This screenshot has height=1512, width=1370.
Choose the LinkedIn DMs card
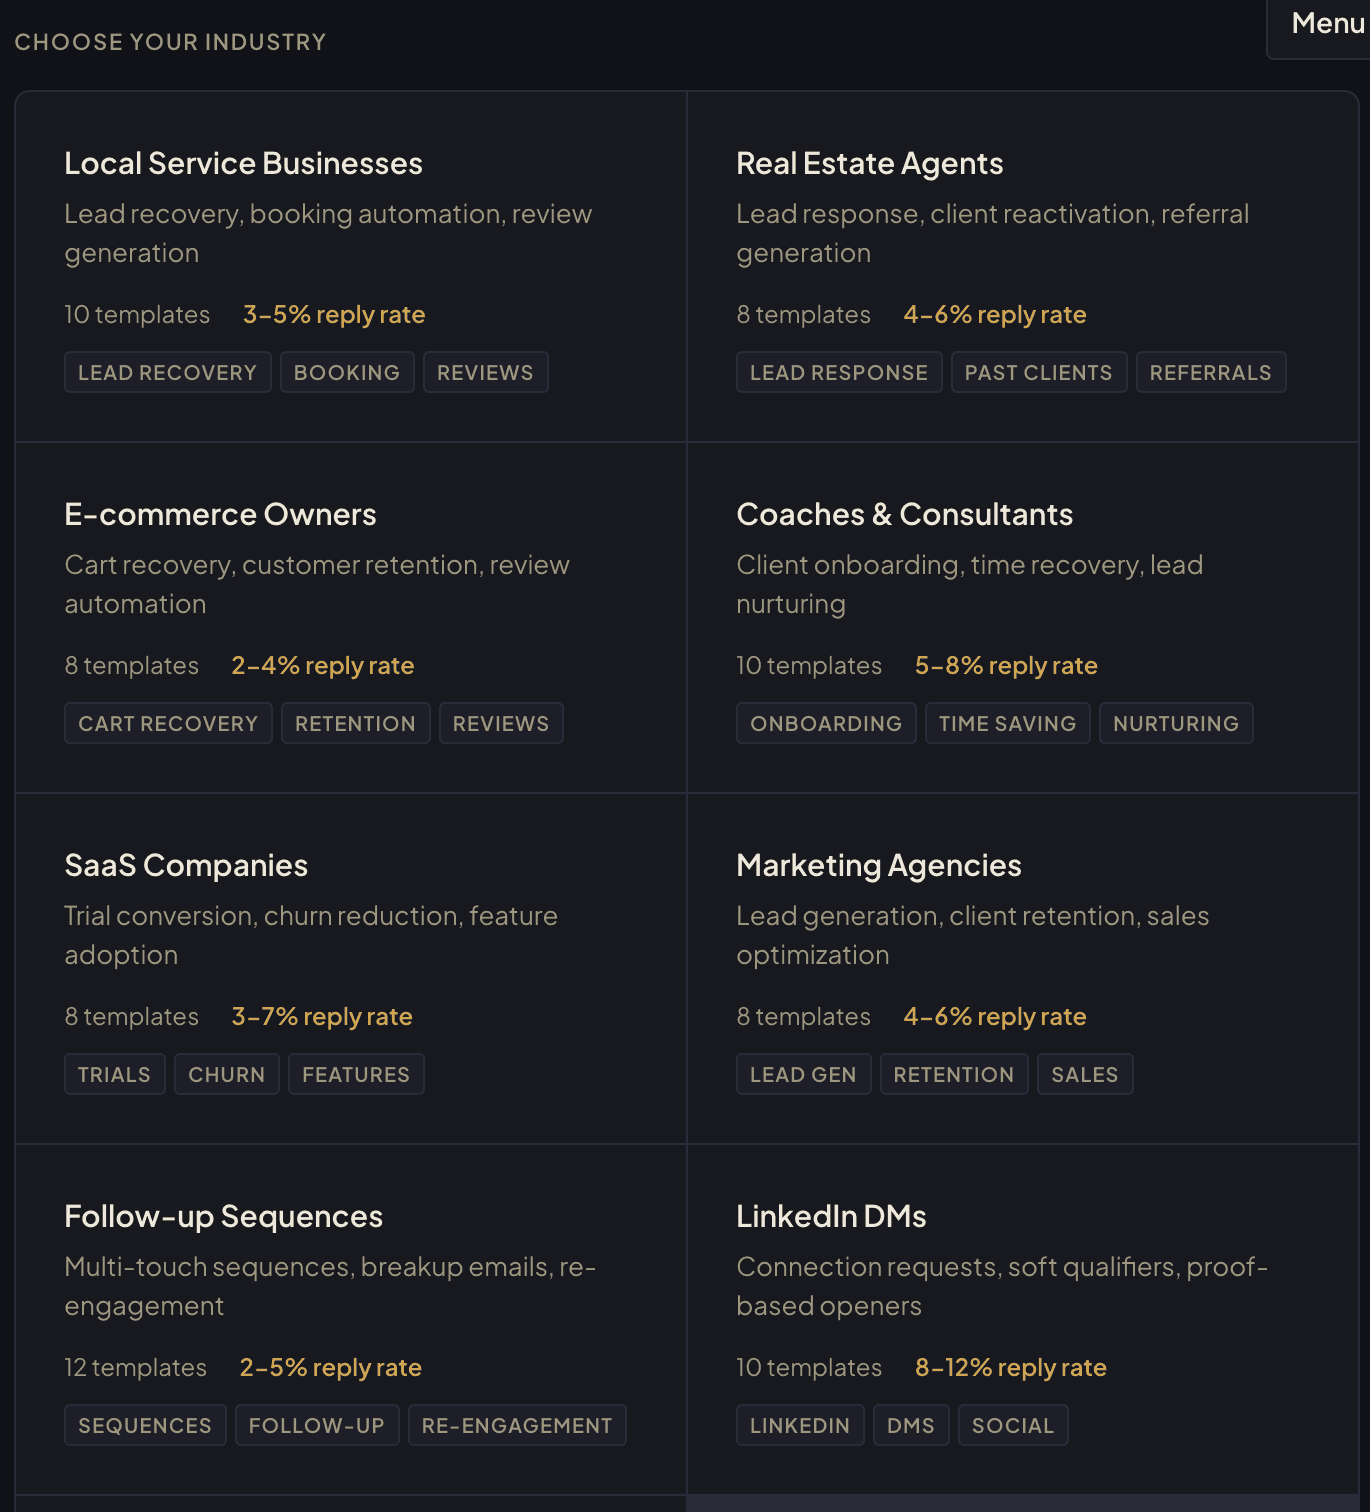point(831,1217)
